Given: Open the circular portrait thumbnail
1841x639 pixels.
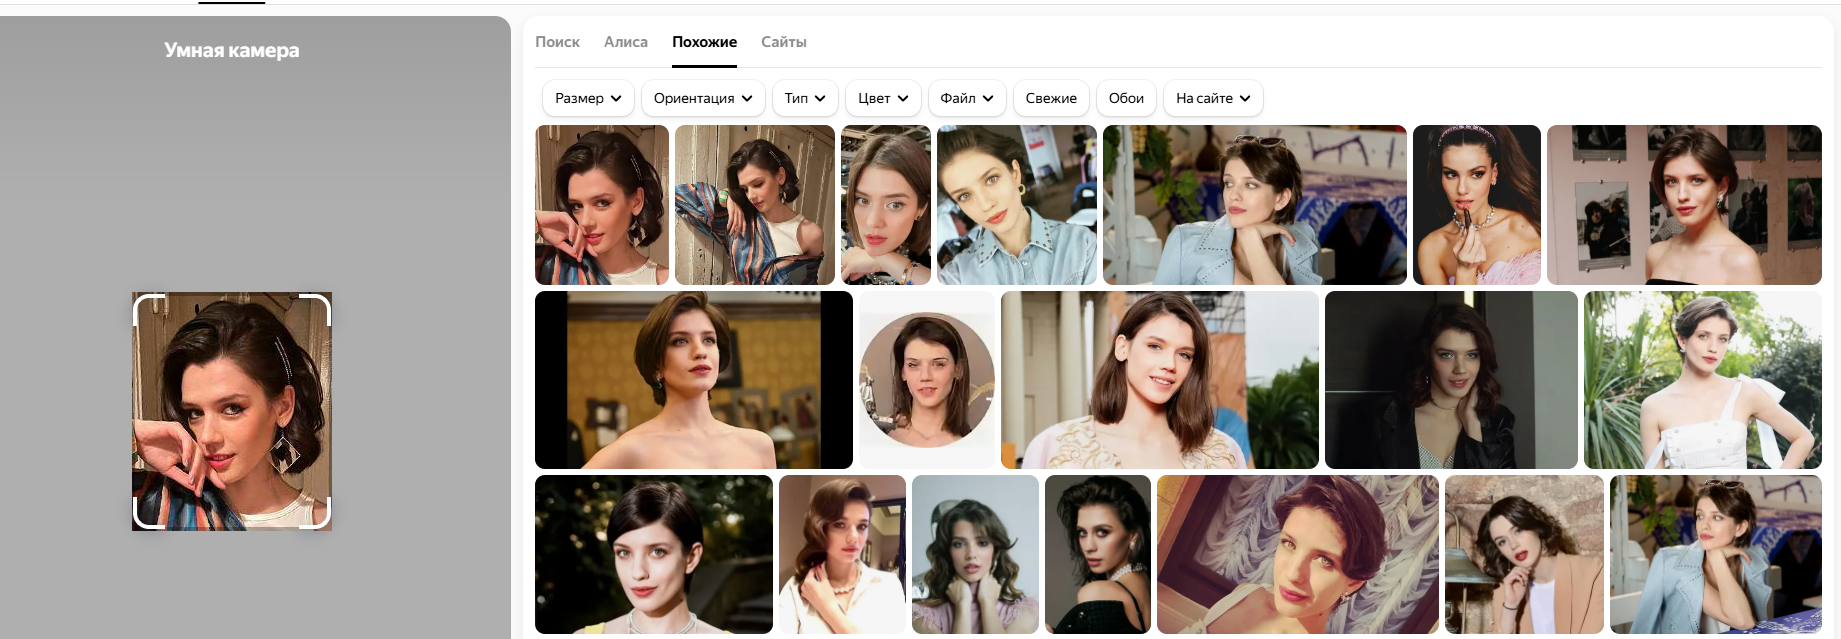Looking at the screenshot, I should click(x=927, y=380).
